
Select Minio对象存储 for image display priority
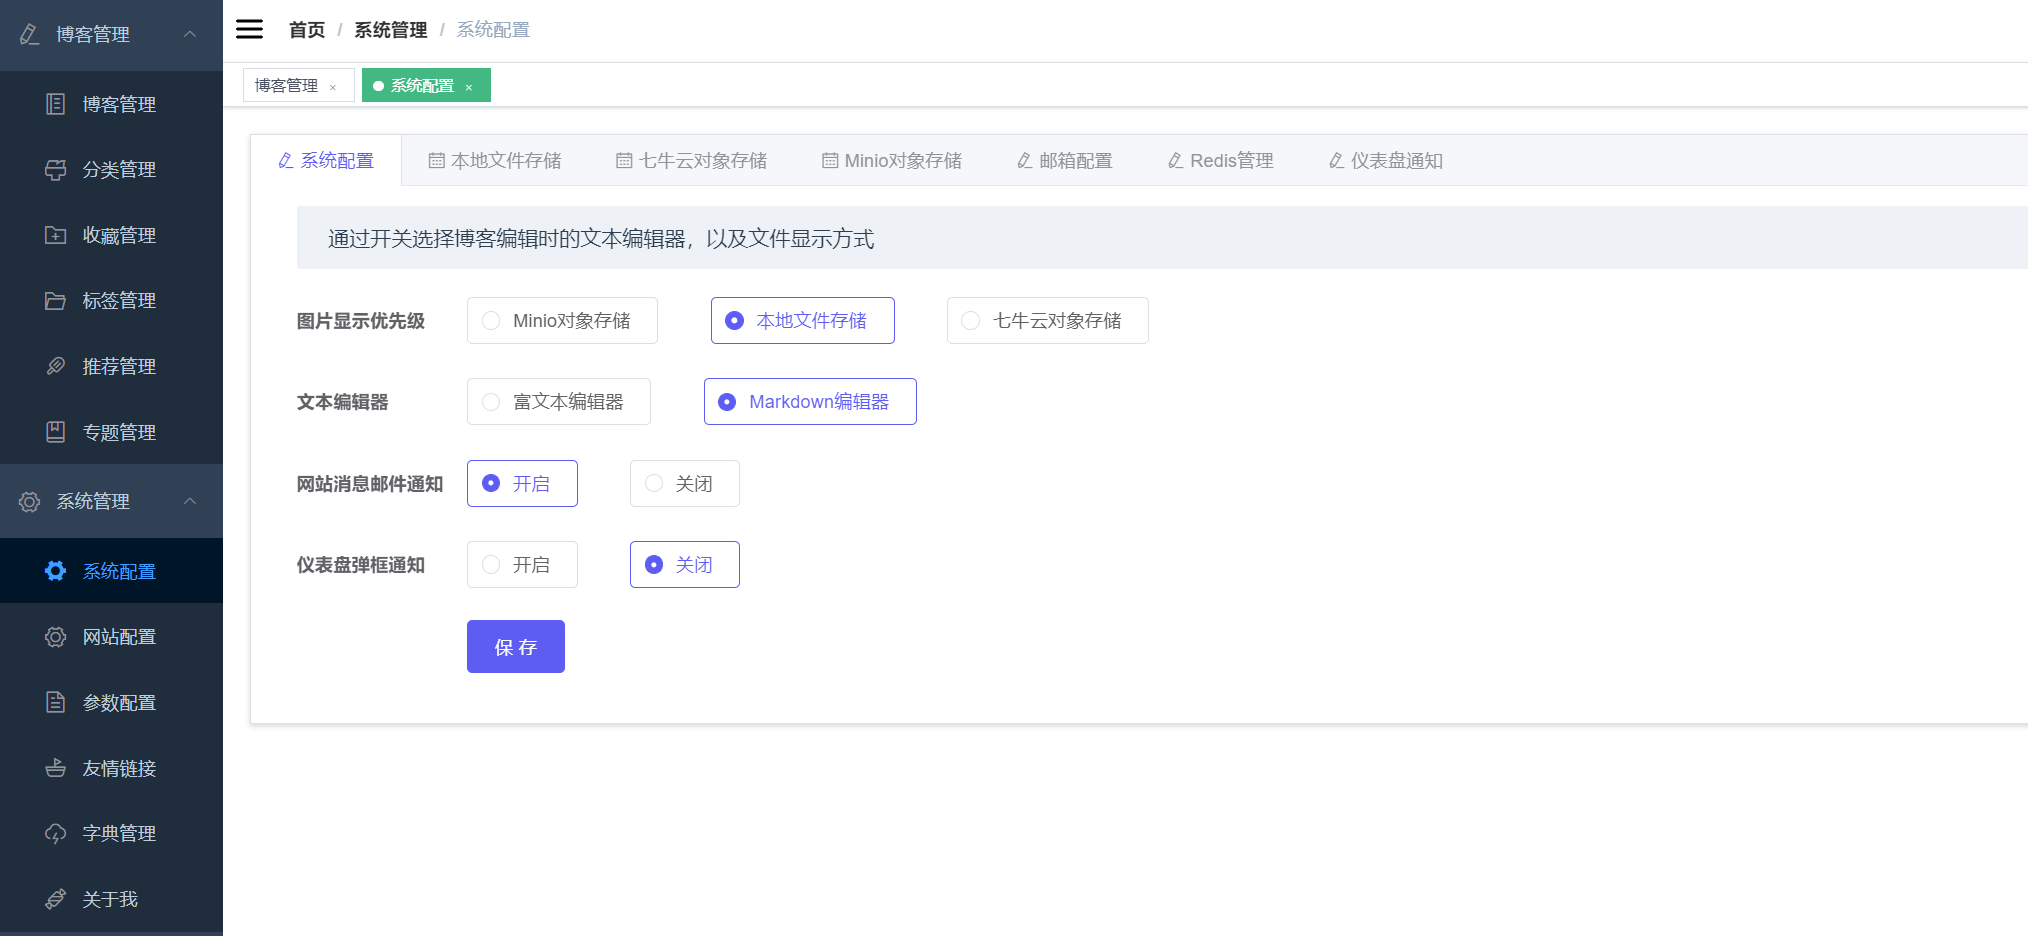click(x=562, y=320)
